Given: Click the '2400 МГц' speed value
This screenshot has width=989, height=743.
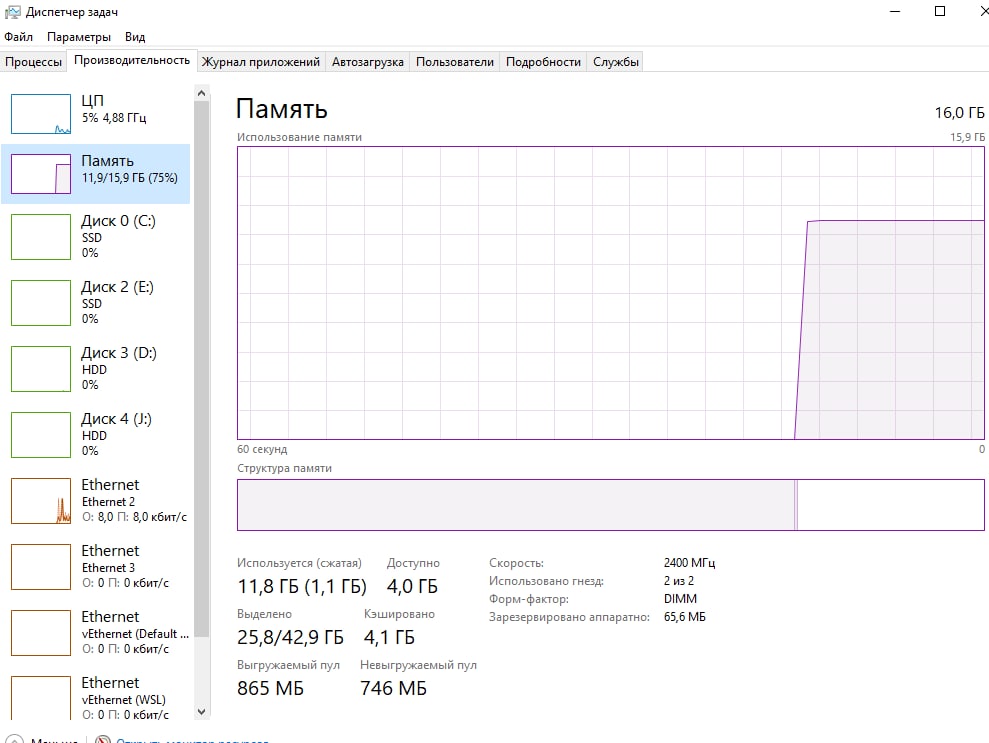Looking at the screenshot, I should [689, 563].
